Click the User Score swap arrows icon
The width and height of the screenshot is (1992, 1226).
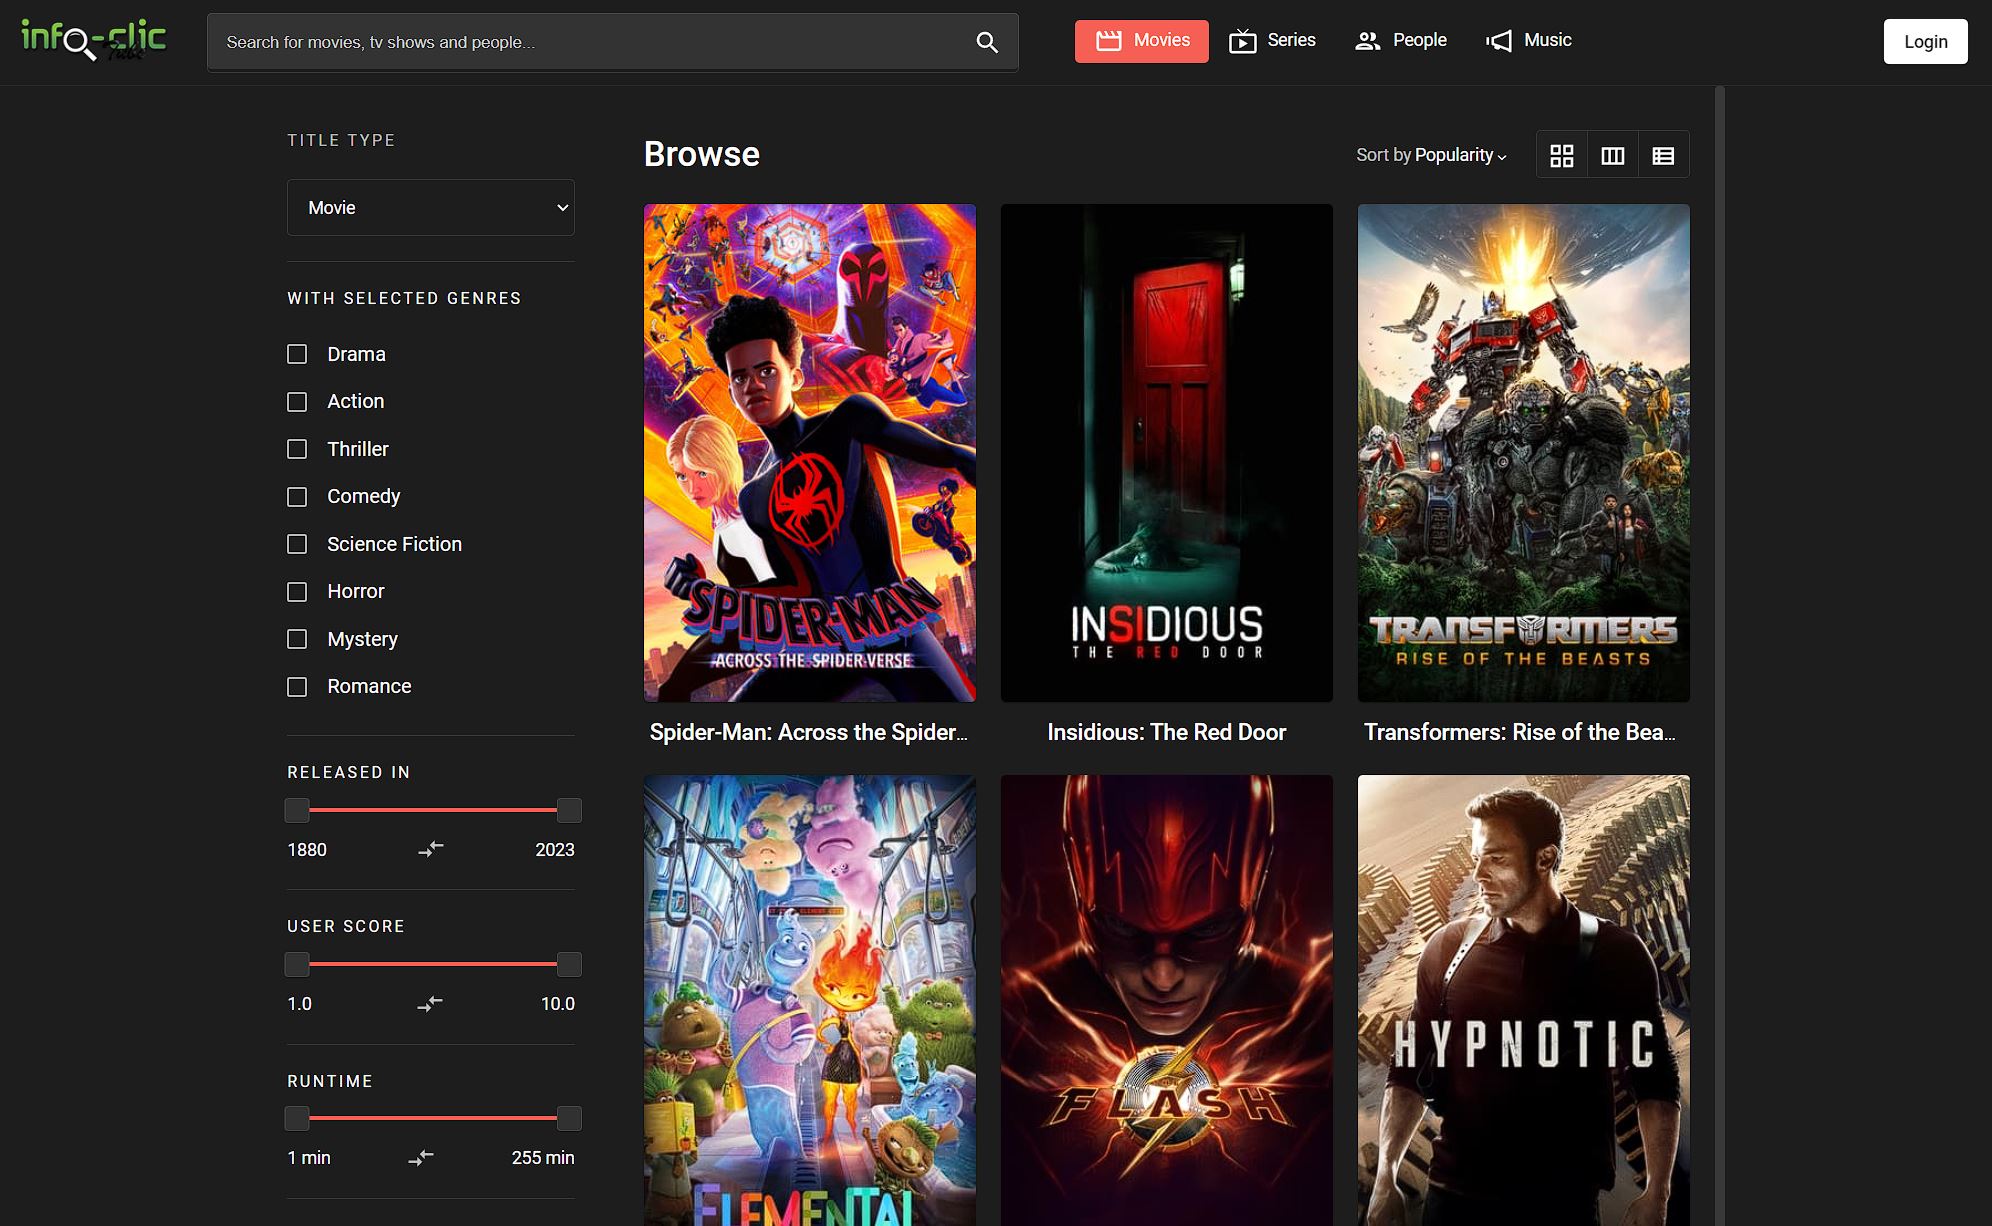(x=430, y=1003)
